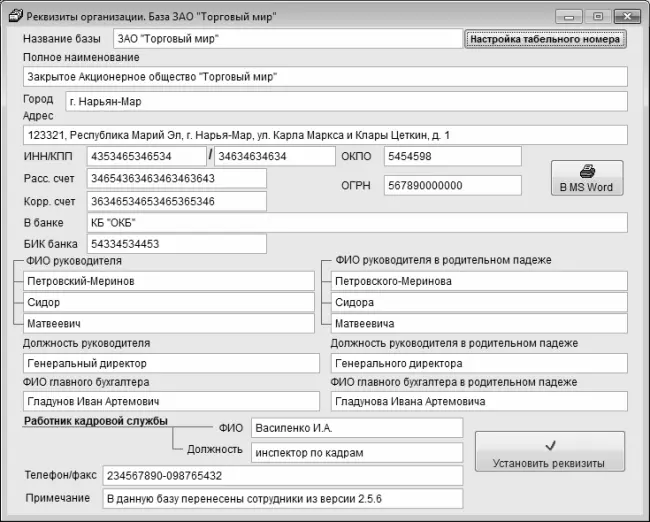Edit the genitive surname Петровского-Меринова field
Viewport: 650px width, 522px height.
pyautogui.click(x=479, y=281)
